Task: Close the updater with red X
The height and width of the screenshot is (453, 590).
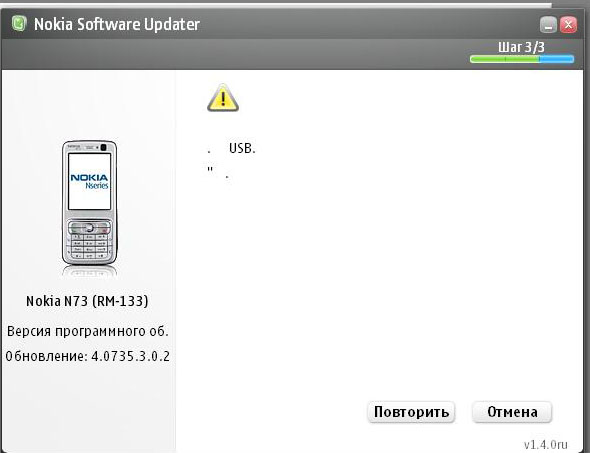Action: 568,25
